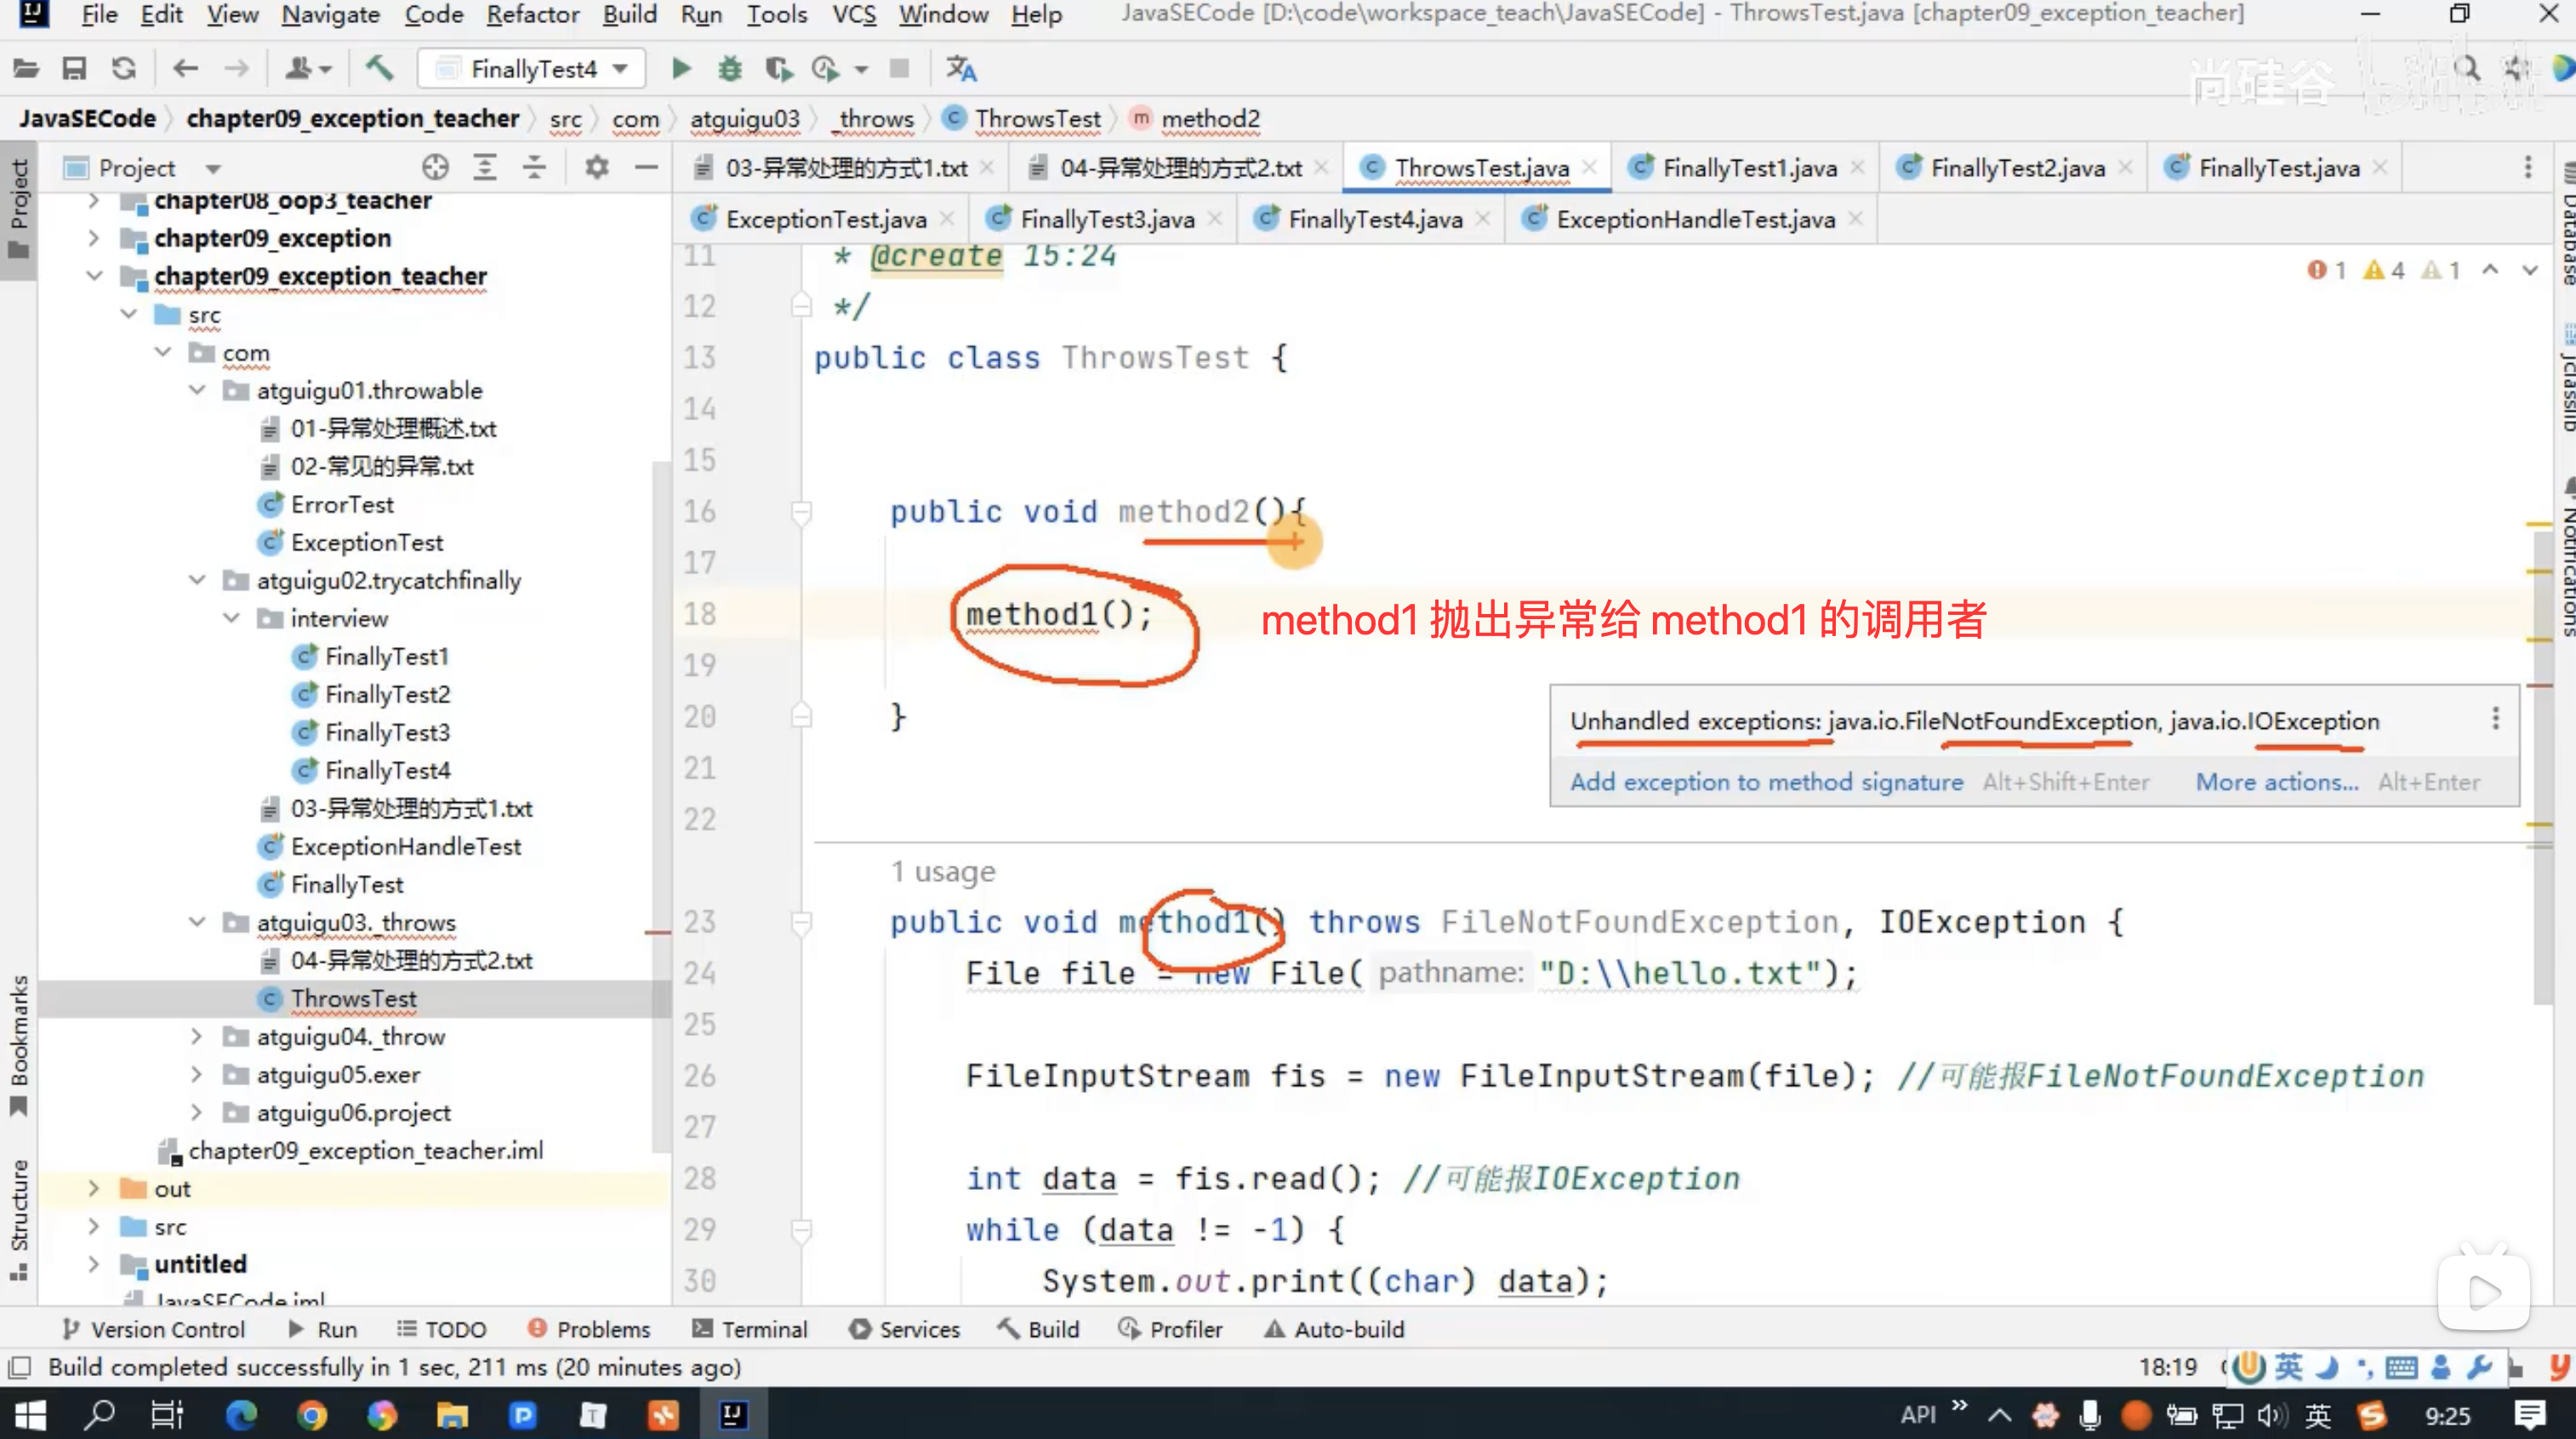Click the Sync reload icon in toolbar

pos(123,68)
